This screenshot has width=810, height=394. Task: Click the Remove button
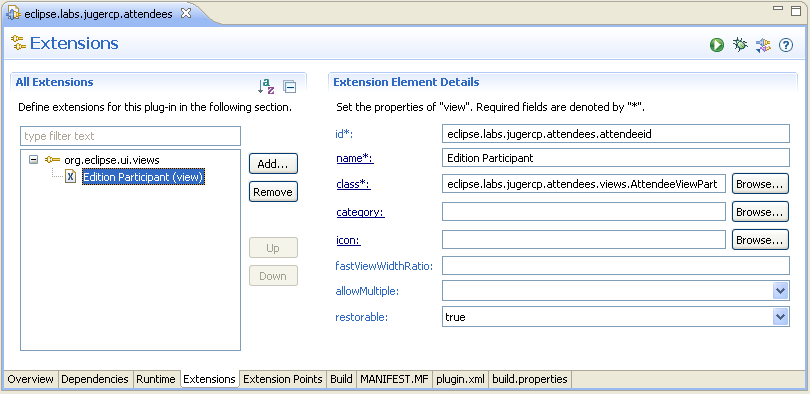pos(273,192)
